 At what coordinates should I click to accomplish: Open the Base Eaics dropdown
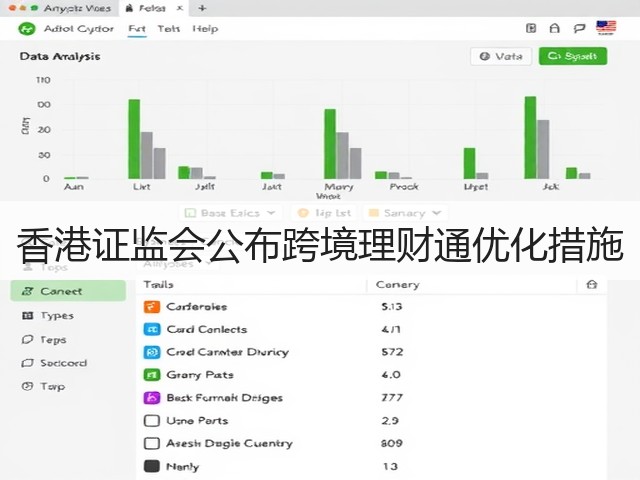coord(230,213)
